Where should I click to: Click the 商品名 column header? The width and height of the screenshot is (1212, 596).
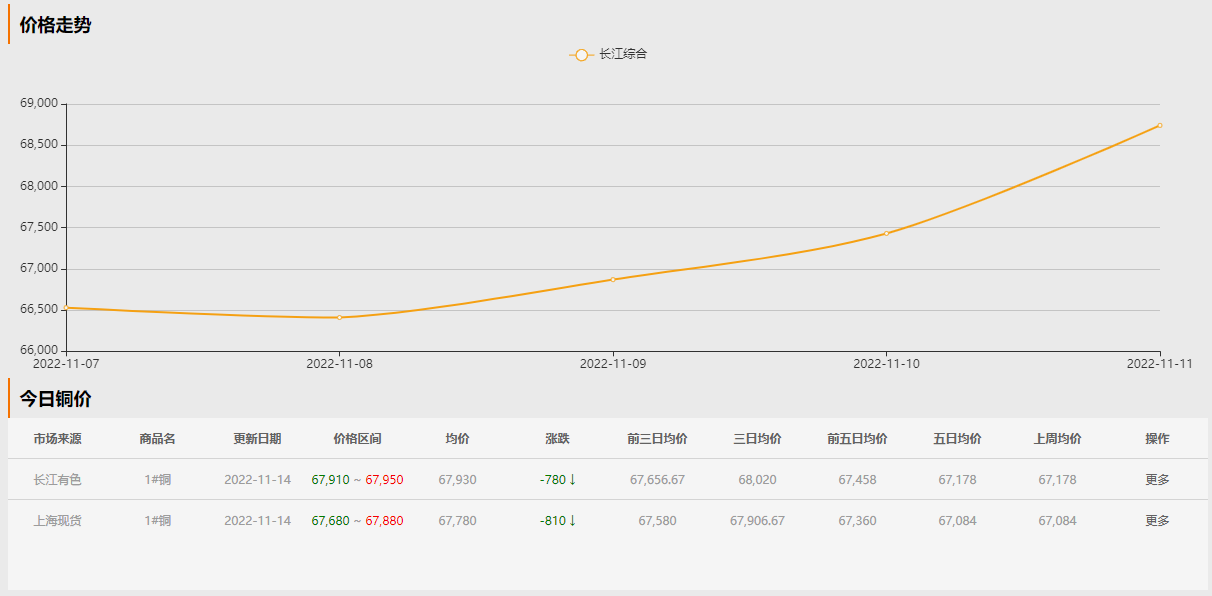(x=157, y=439)
